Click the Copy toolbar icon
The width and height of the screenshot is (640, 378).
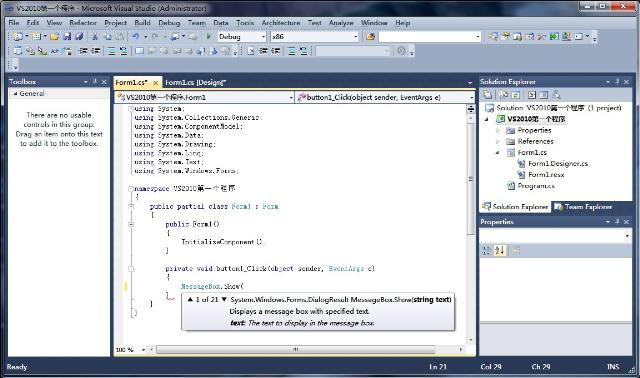(107, 37)
